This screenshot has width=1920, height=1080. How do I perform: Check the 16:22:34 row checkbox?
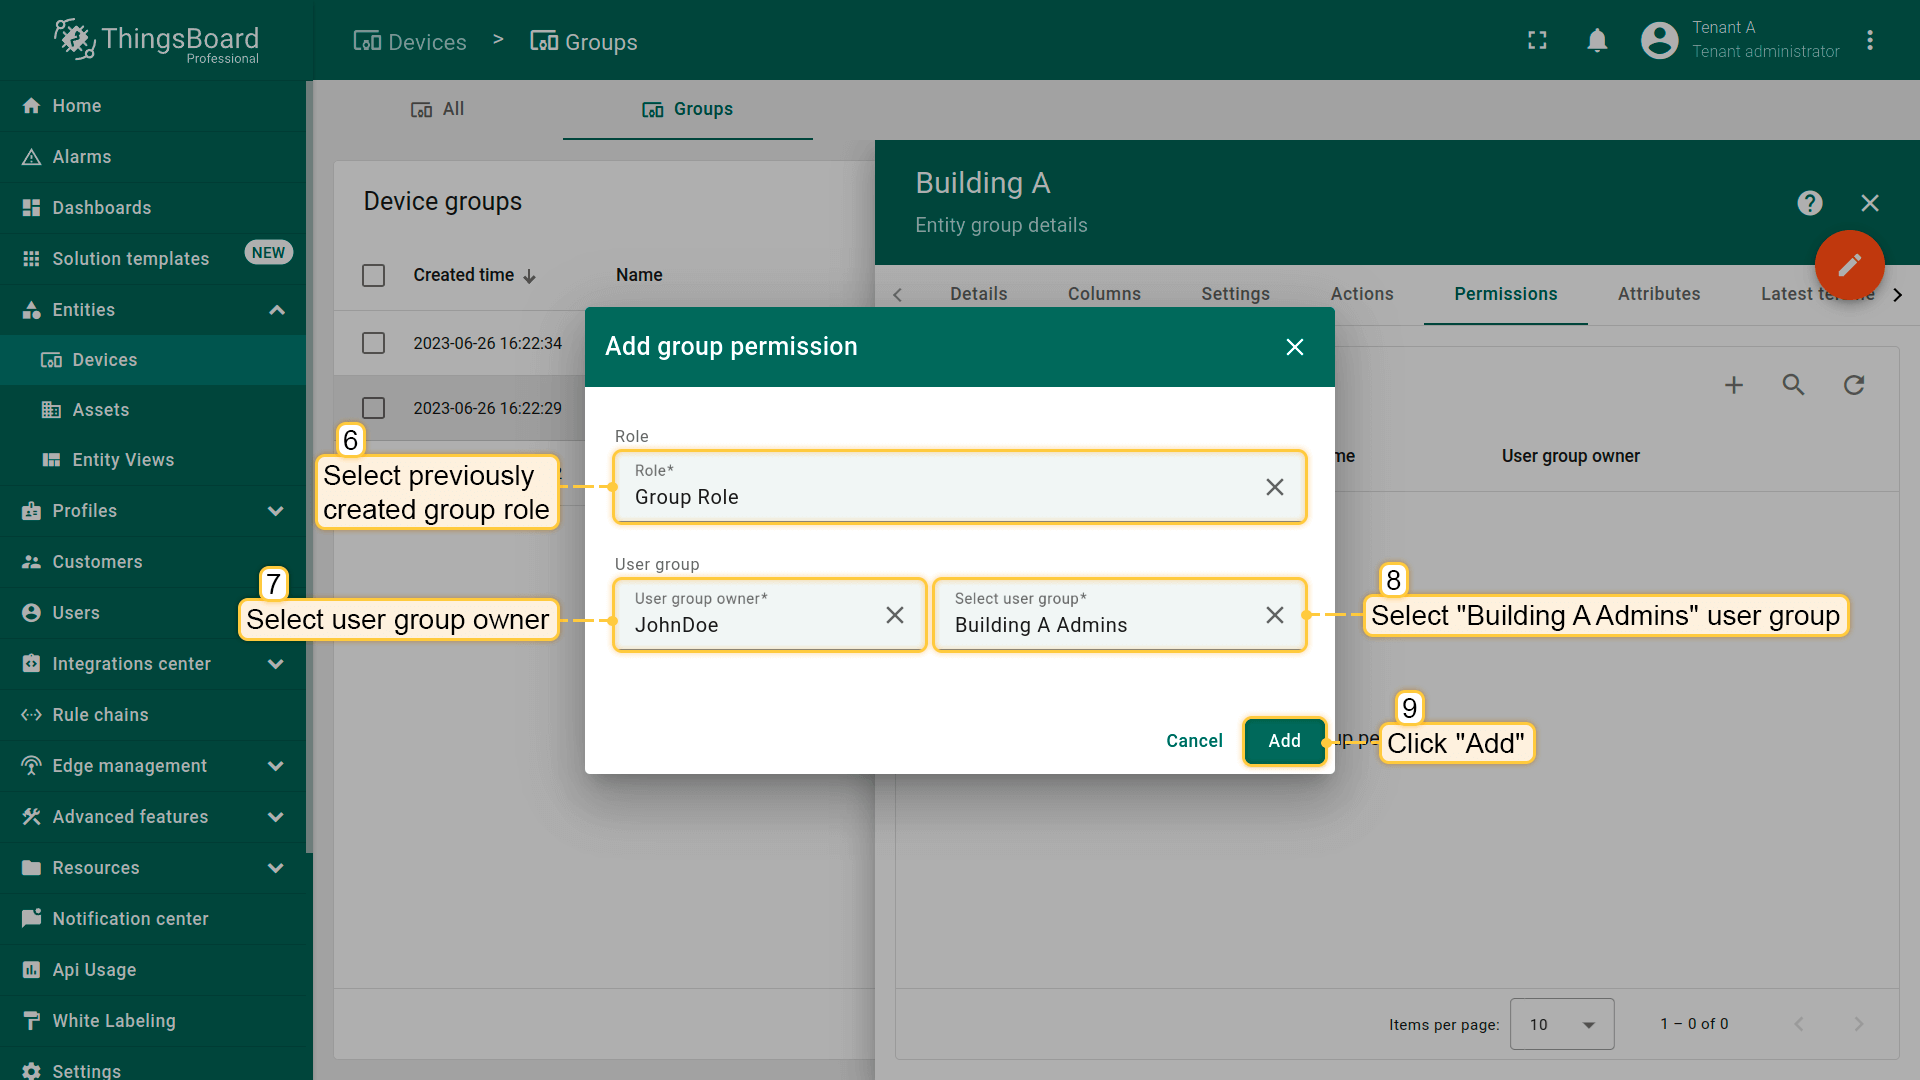(373, 343)
